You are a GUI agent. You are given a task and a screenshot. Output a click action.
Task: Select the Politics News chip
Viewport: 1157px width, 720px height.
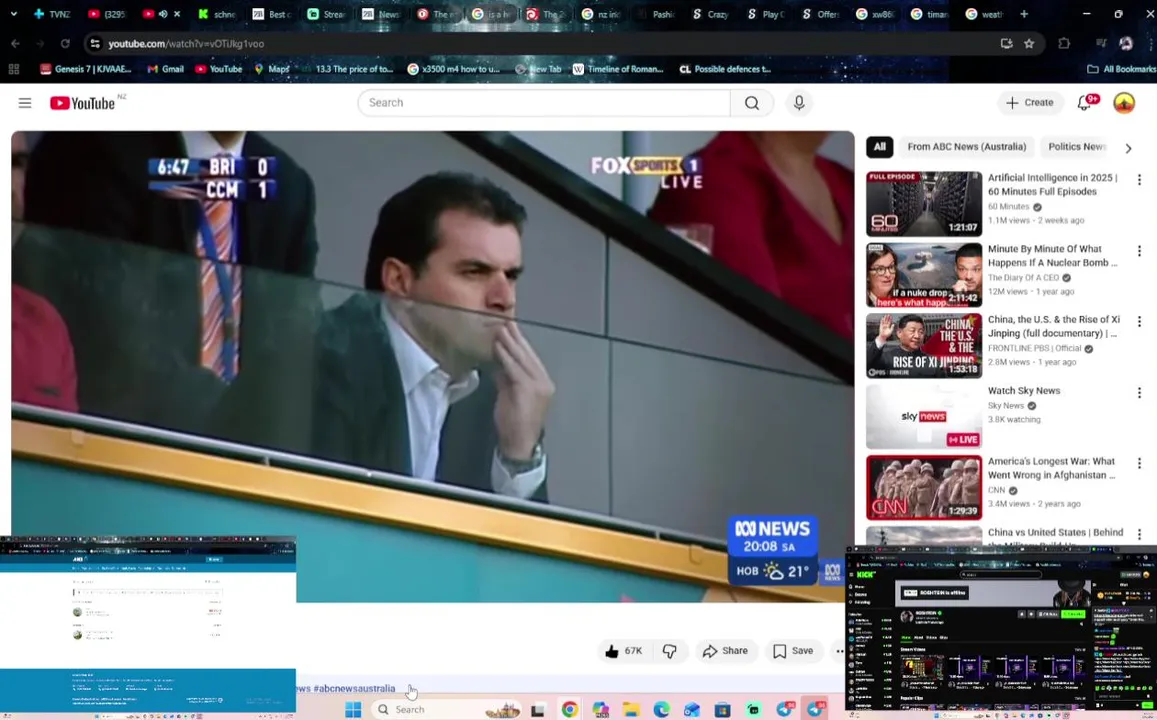click(1077, 147)
